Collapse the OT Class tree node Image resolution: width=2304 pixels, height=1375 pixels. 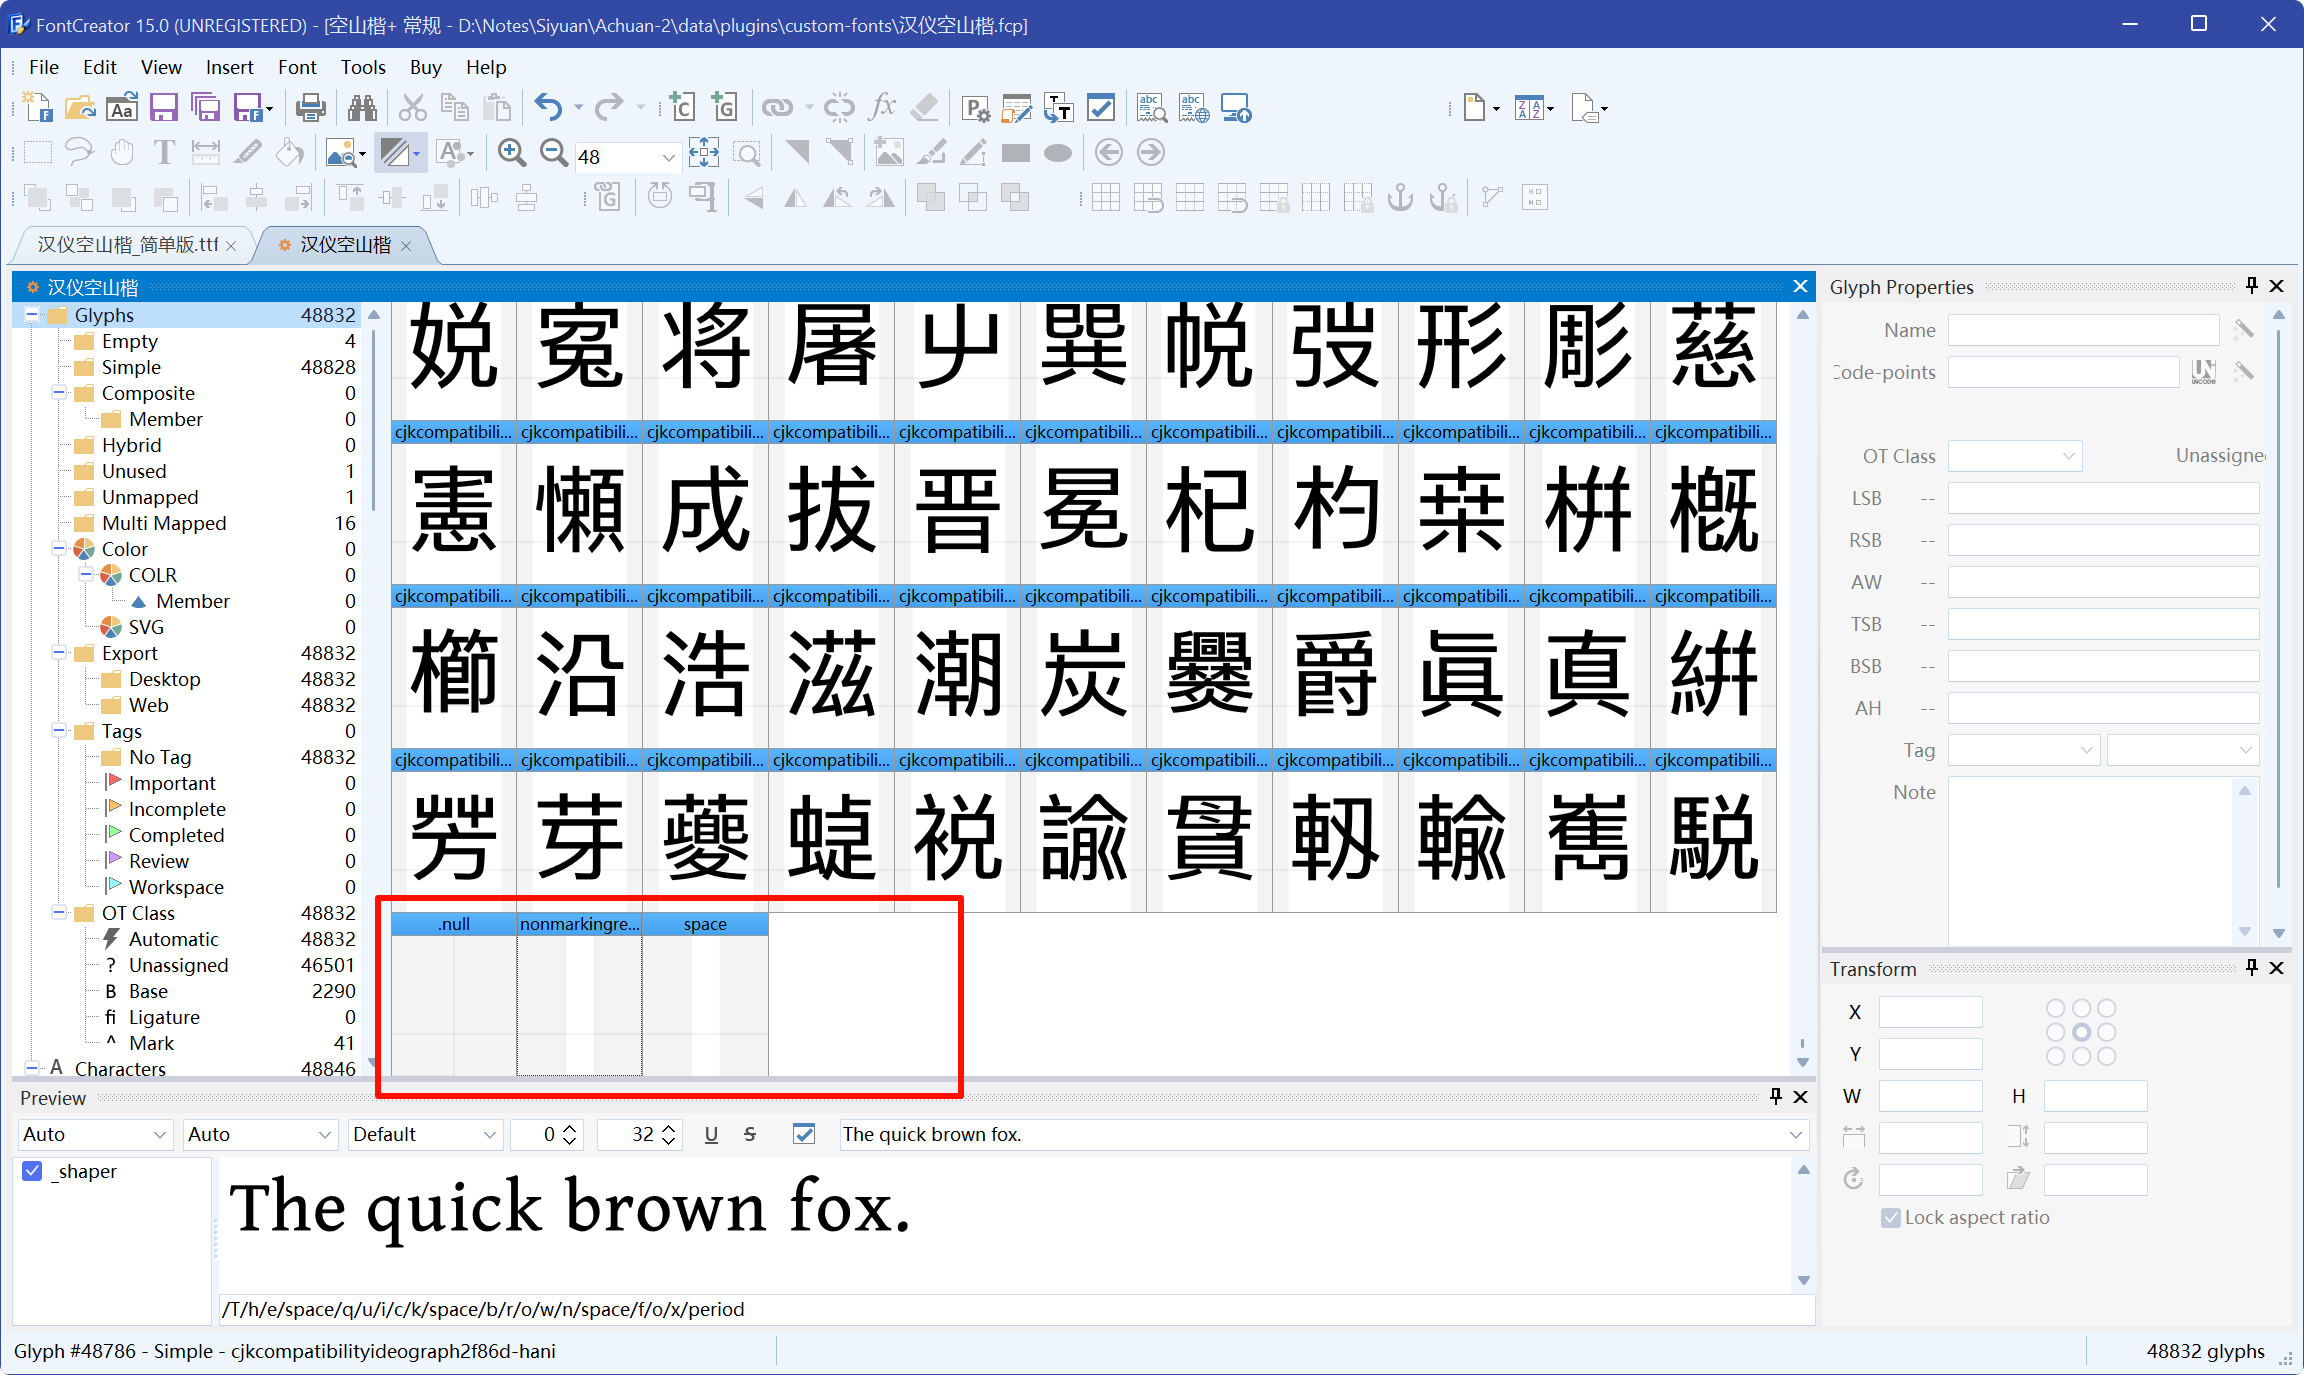coord(59,913)
